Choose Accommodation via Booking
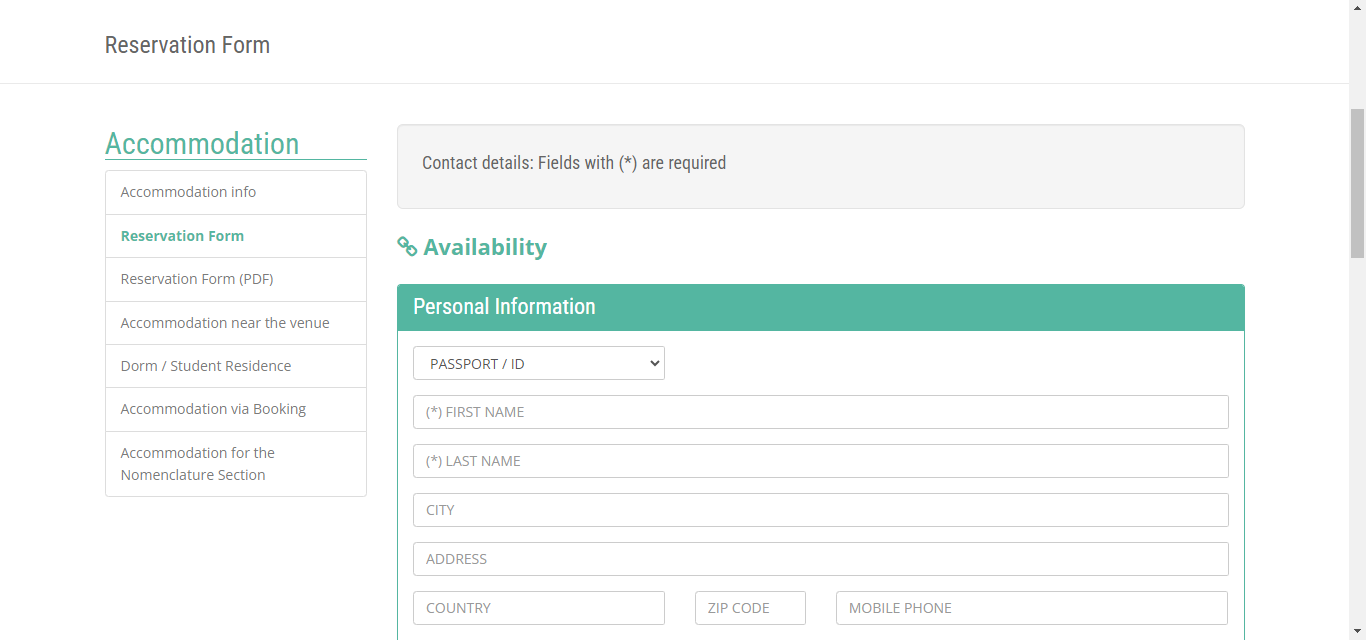 coord(213,409)
